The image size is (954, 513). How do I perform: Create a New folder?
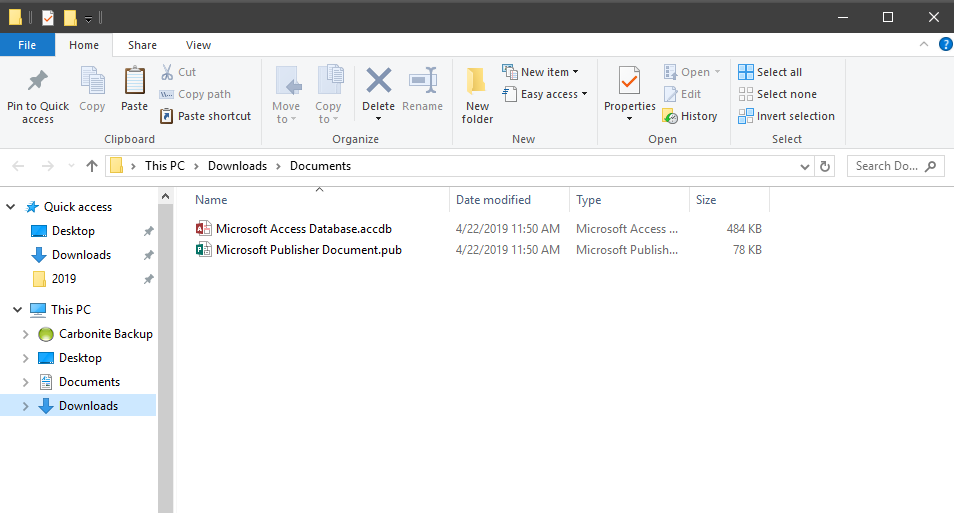point(477,96)
